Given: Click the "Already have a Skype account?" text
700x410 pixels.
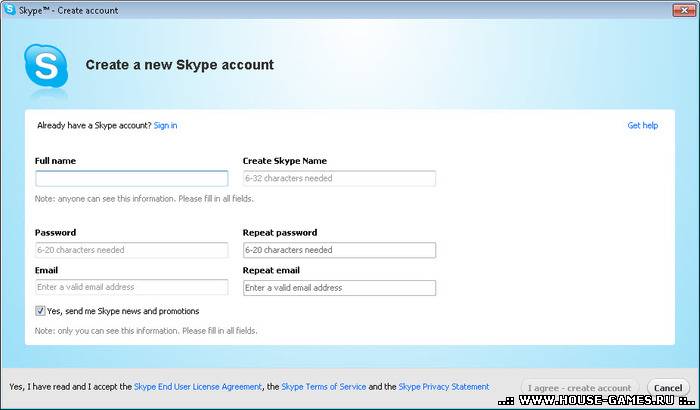Looking at the screenshot, I should (94, 126).
